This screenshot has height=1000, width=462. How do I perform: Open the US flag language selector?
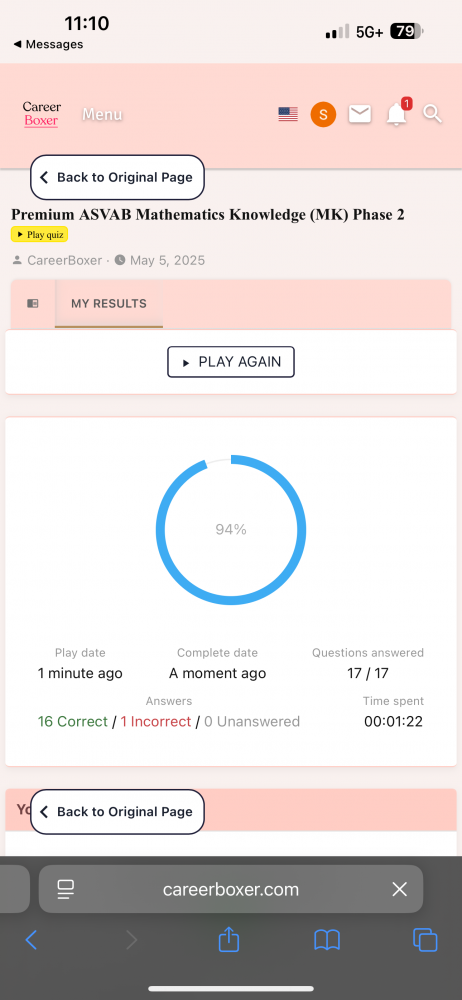pyautogui.click(x=288, y=115)
